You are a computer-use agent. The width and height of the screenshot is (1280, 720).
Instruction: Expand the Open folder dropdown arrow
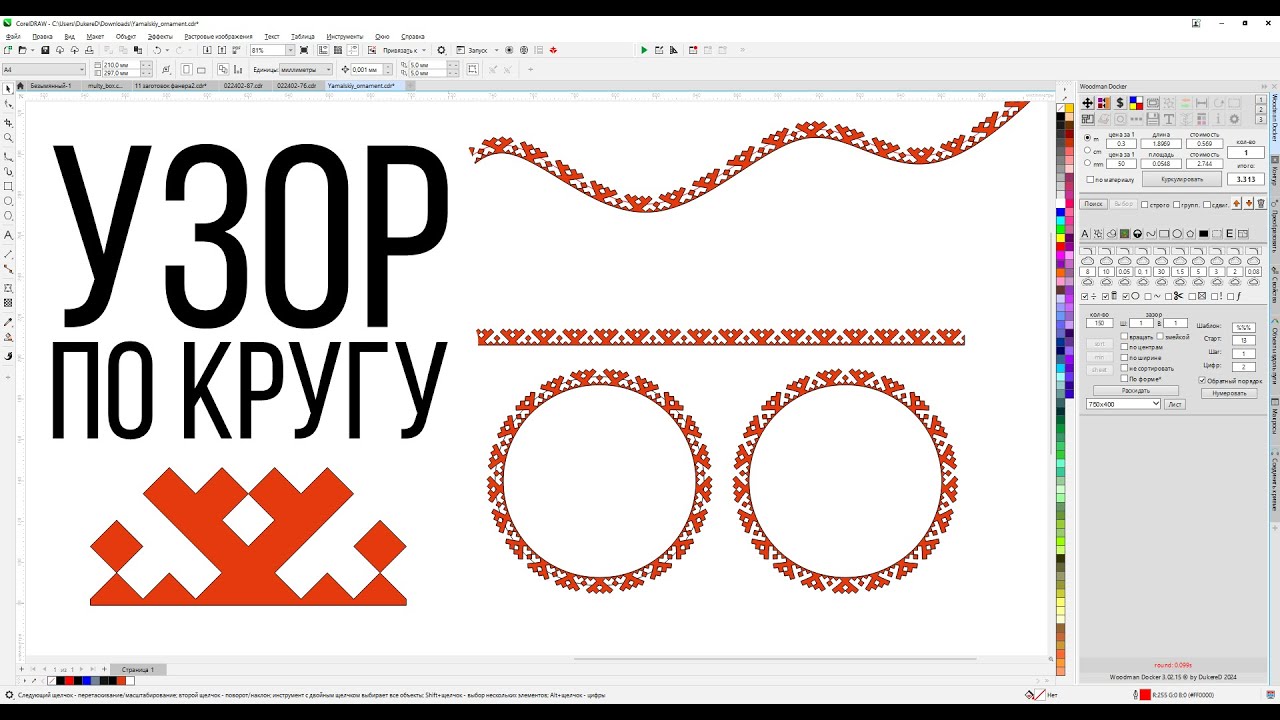coord(33,50)
